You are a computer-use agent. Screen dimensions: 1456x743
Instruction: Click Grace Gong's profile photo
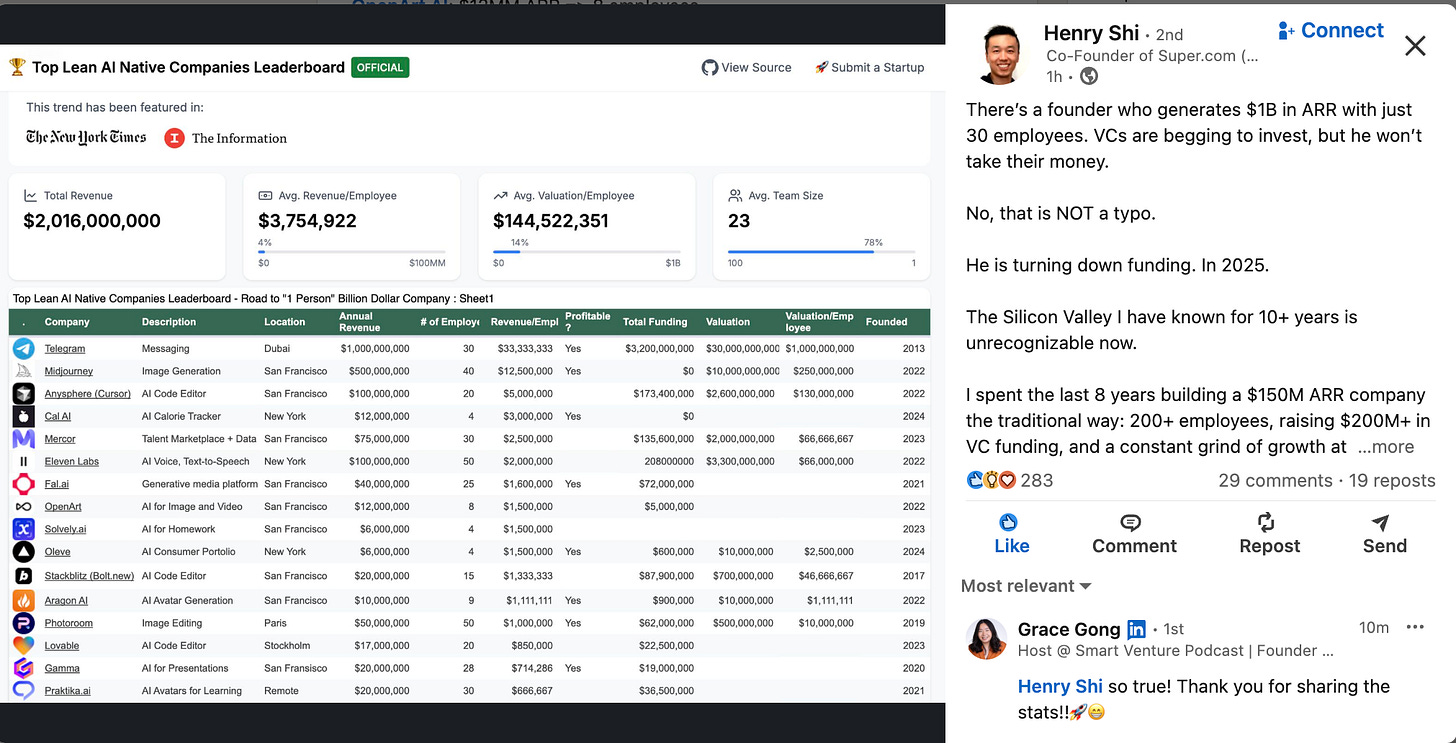[987, 639]
